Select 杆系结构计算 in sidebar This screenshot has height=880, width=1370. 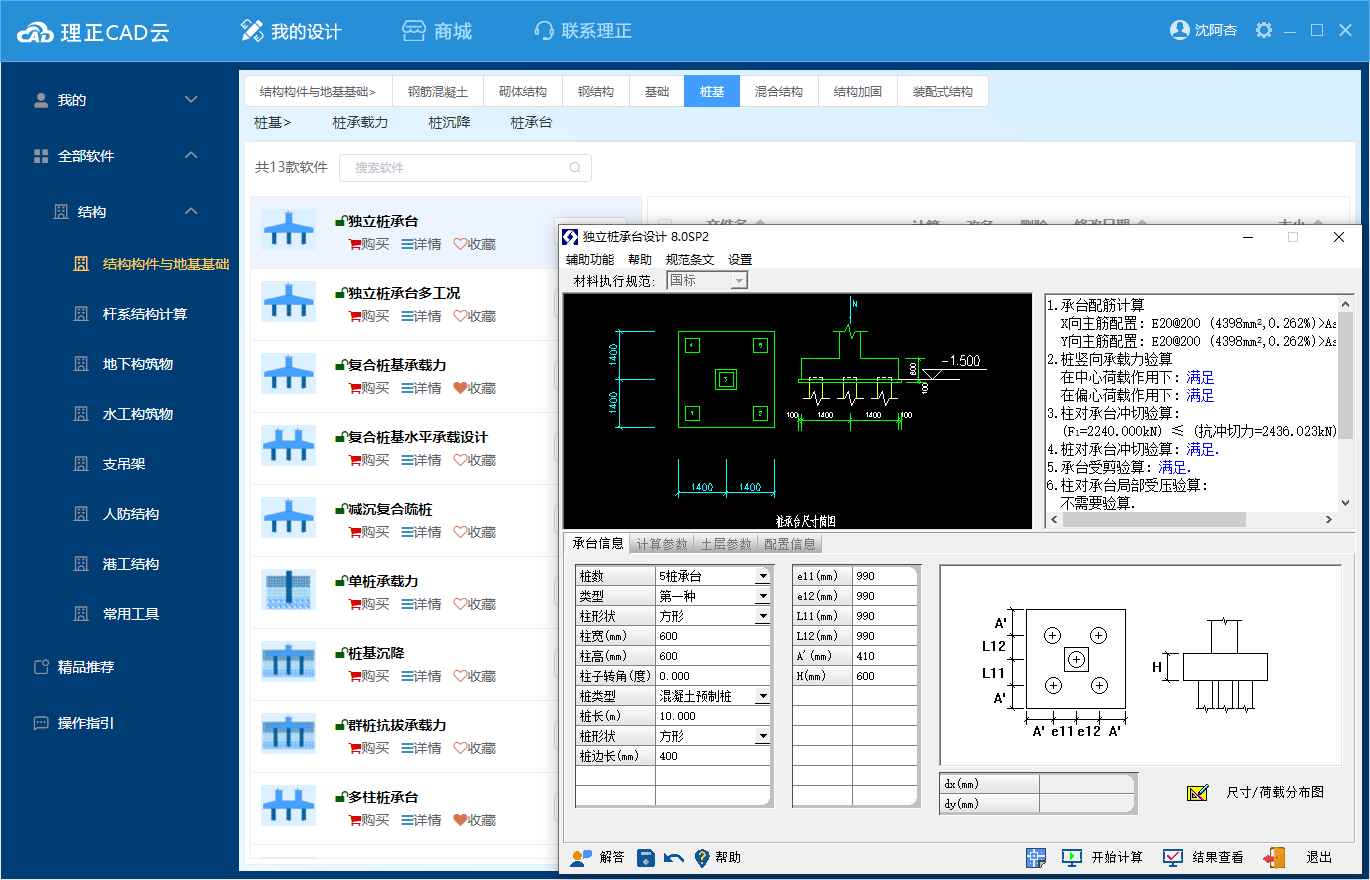[145, 314]
